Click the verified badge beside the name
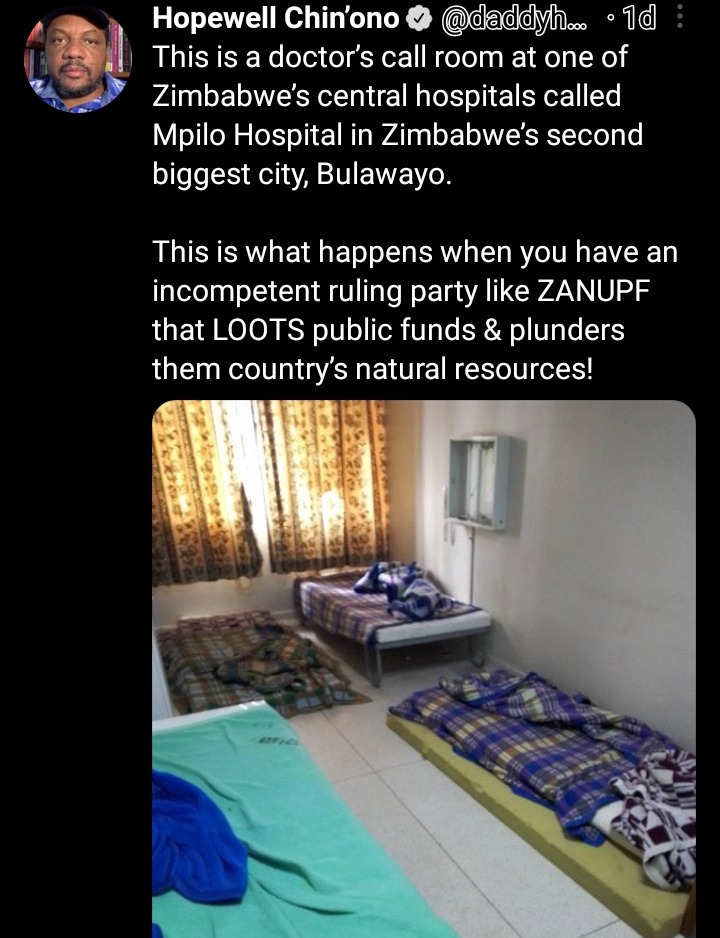The width and height of the screenshot is (720, 938). click(419, 20)
